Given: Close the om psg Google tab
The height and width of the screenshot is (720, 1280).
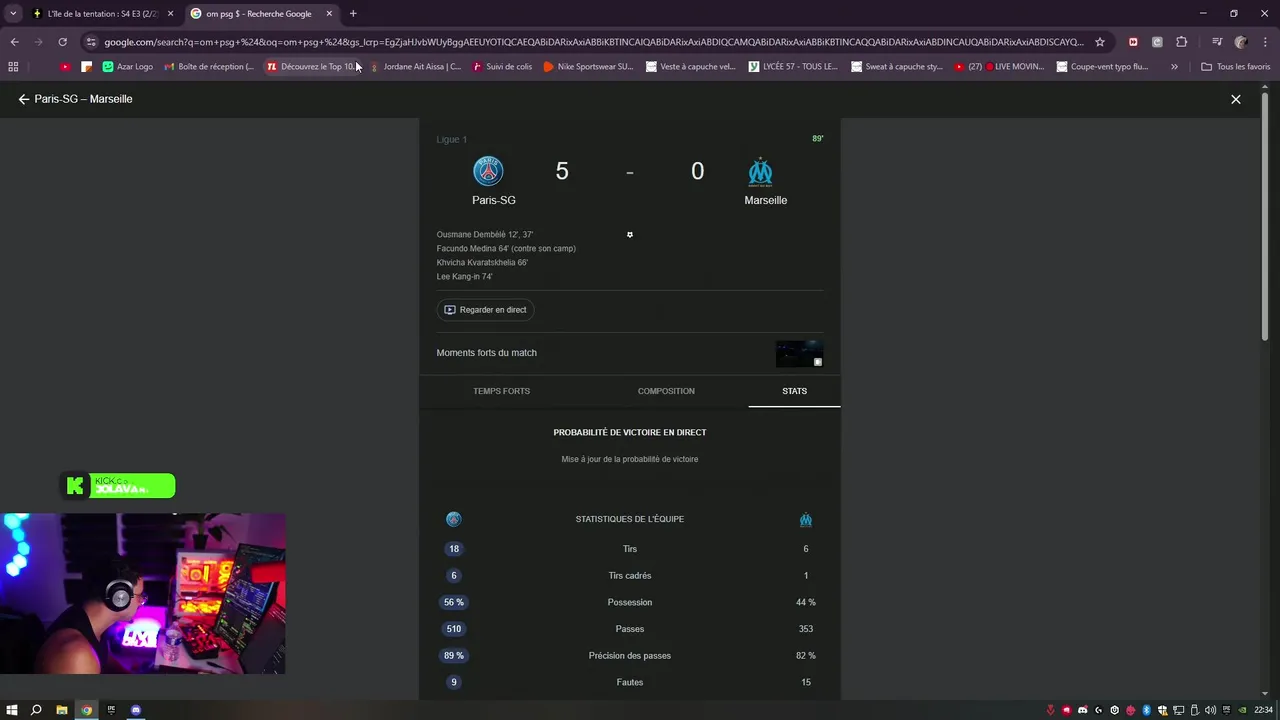Looking at the screenshot, I should point(329,14).
